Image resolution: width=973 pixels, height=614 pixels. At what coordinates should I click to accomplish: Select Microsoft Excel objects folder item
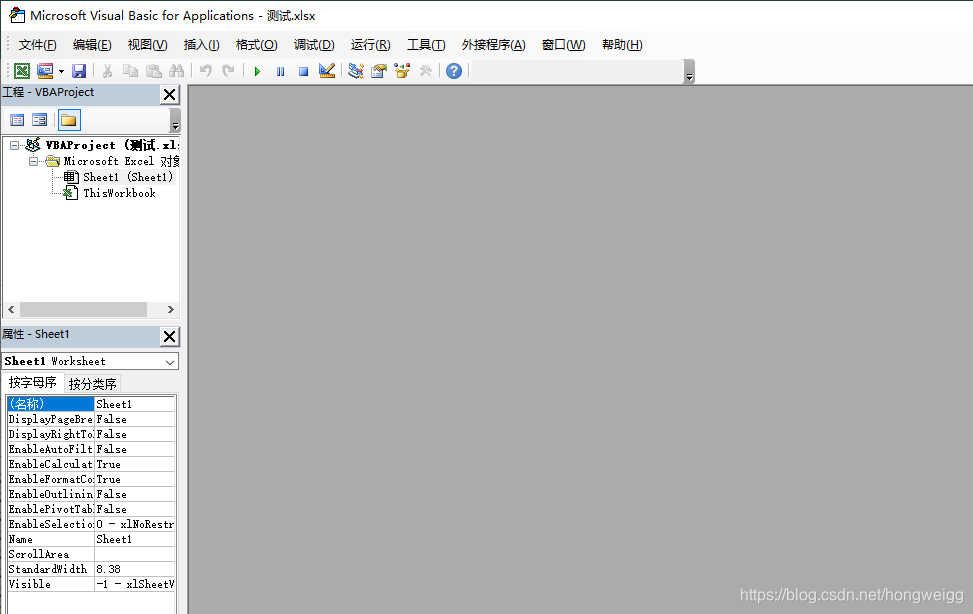[121, 161]
